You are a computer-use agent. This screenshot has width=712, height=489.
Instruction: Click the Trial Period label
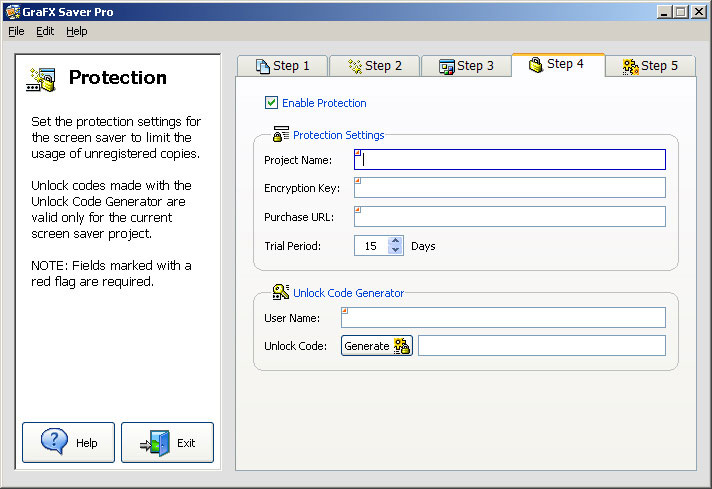click(x=292, y=246)
